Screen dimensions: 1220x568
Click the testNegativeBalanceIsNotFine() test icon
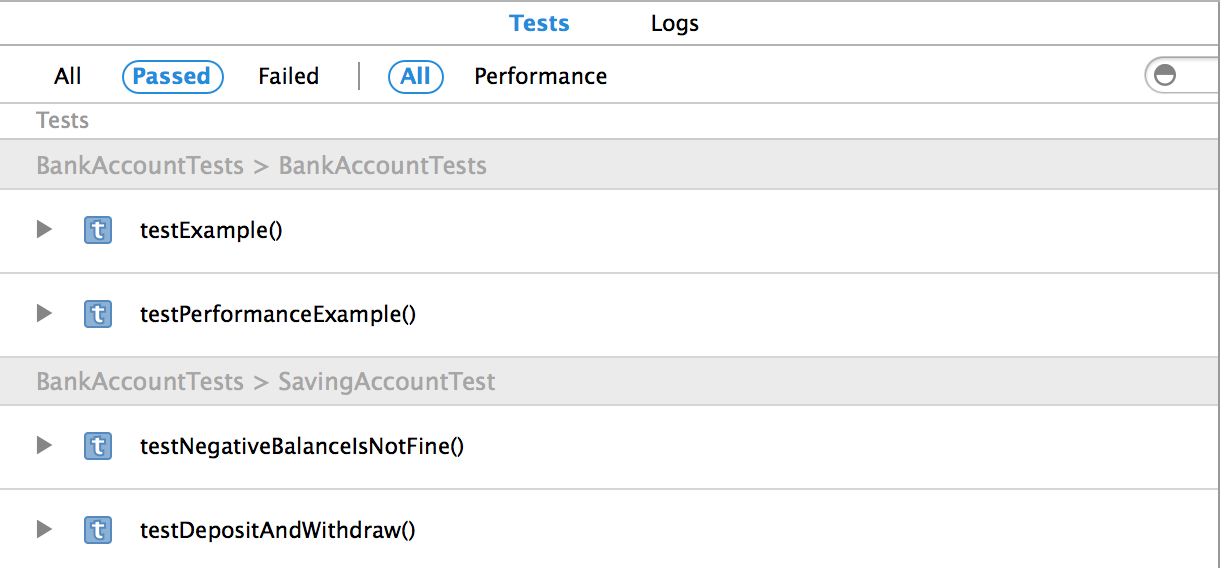97,446
